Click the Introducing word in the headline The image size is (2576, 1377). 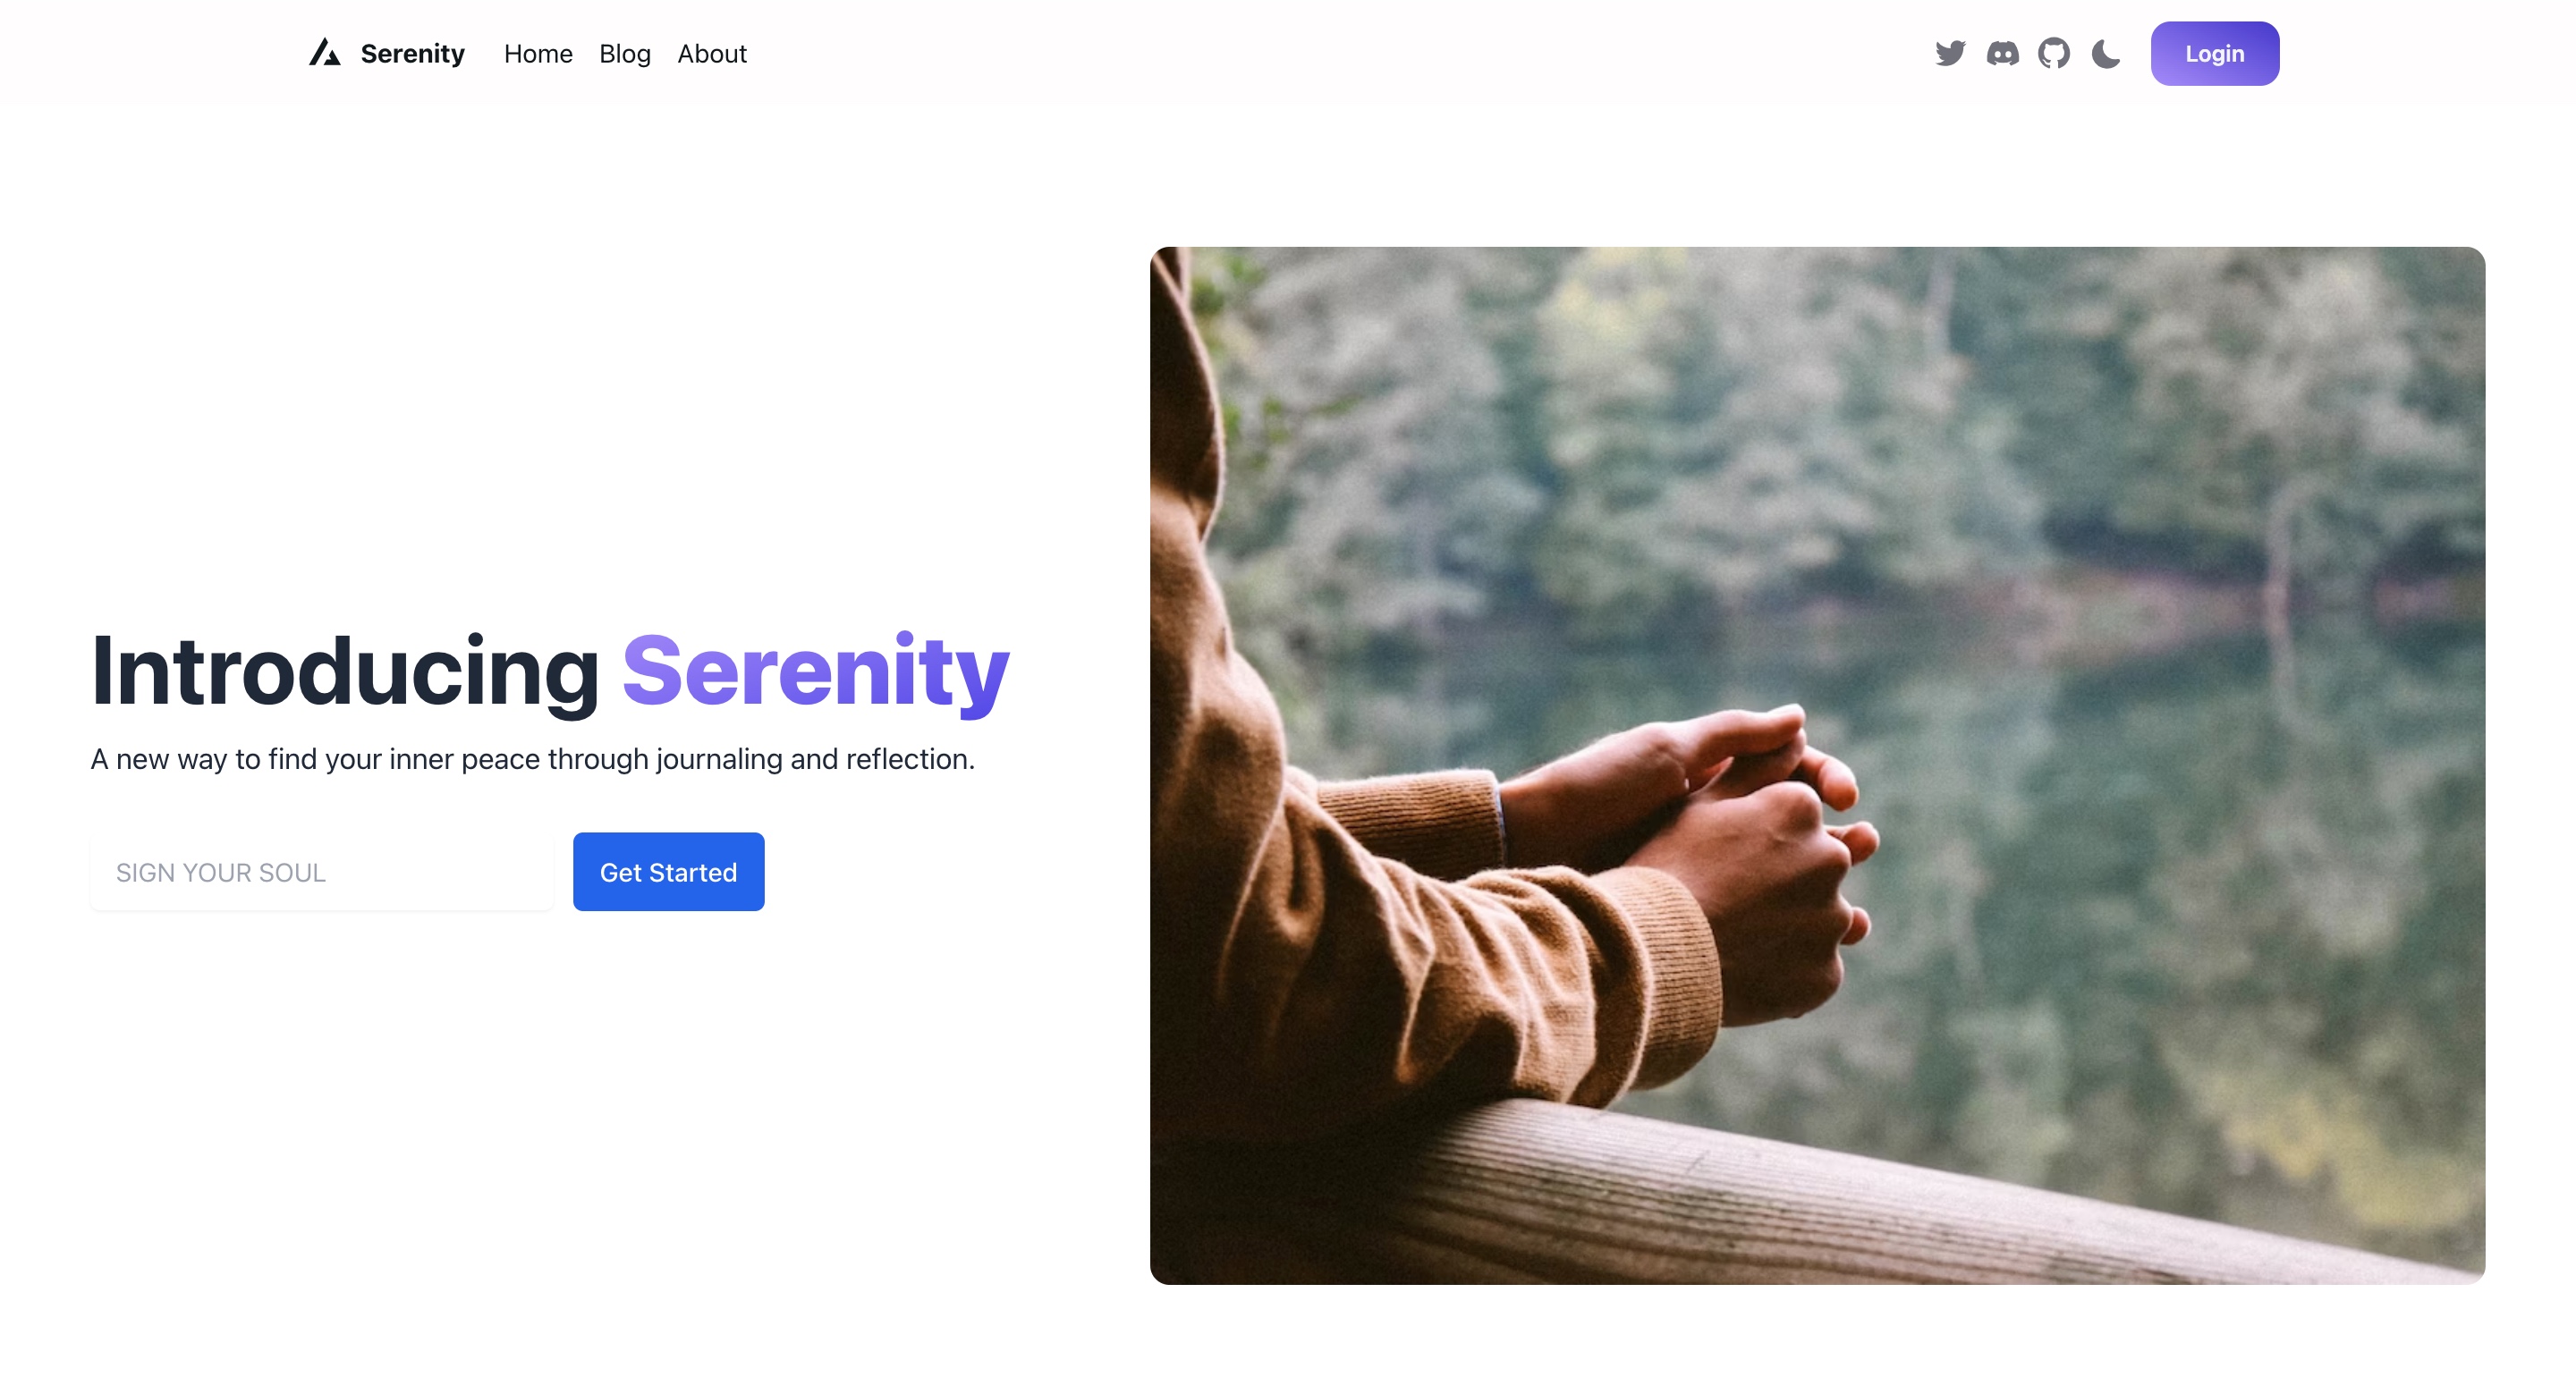tap(344, 672)
